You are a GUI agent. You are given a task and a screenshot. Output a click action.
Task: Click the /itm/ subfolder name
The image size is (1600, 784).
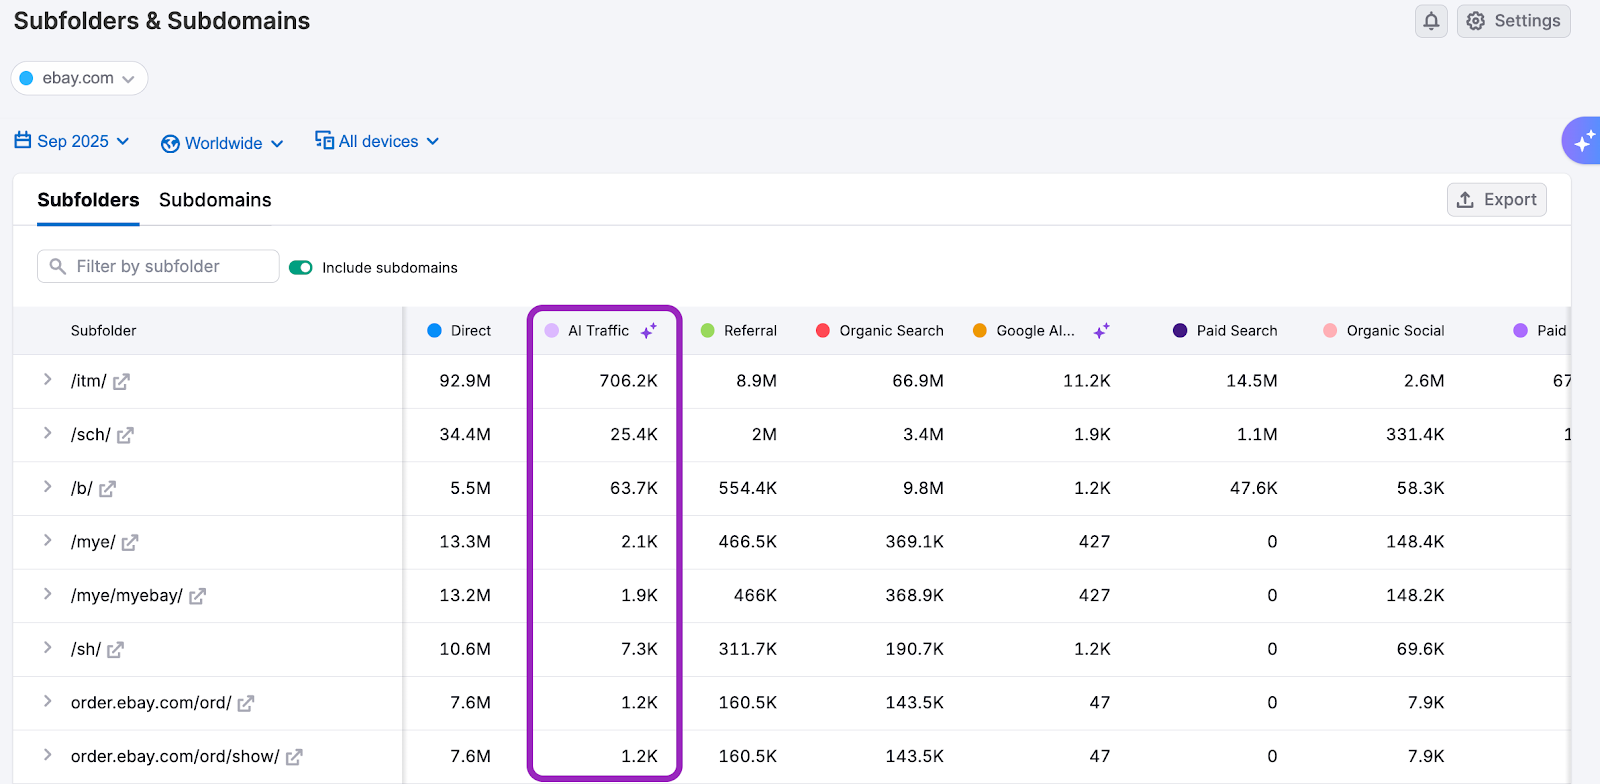(88, 381)
